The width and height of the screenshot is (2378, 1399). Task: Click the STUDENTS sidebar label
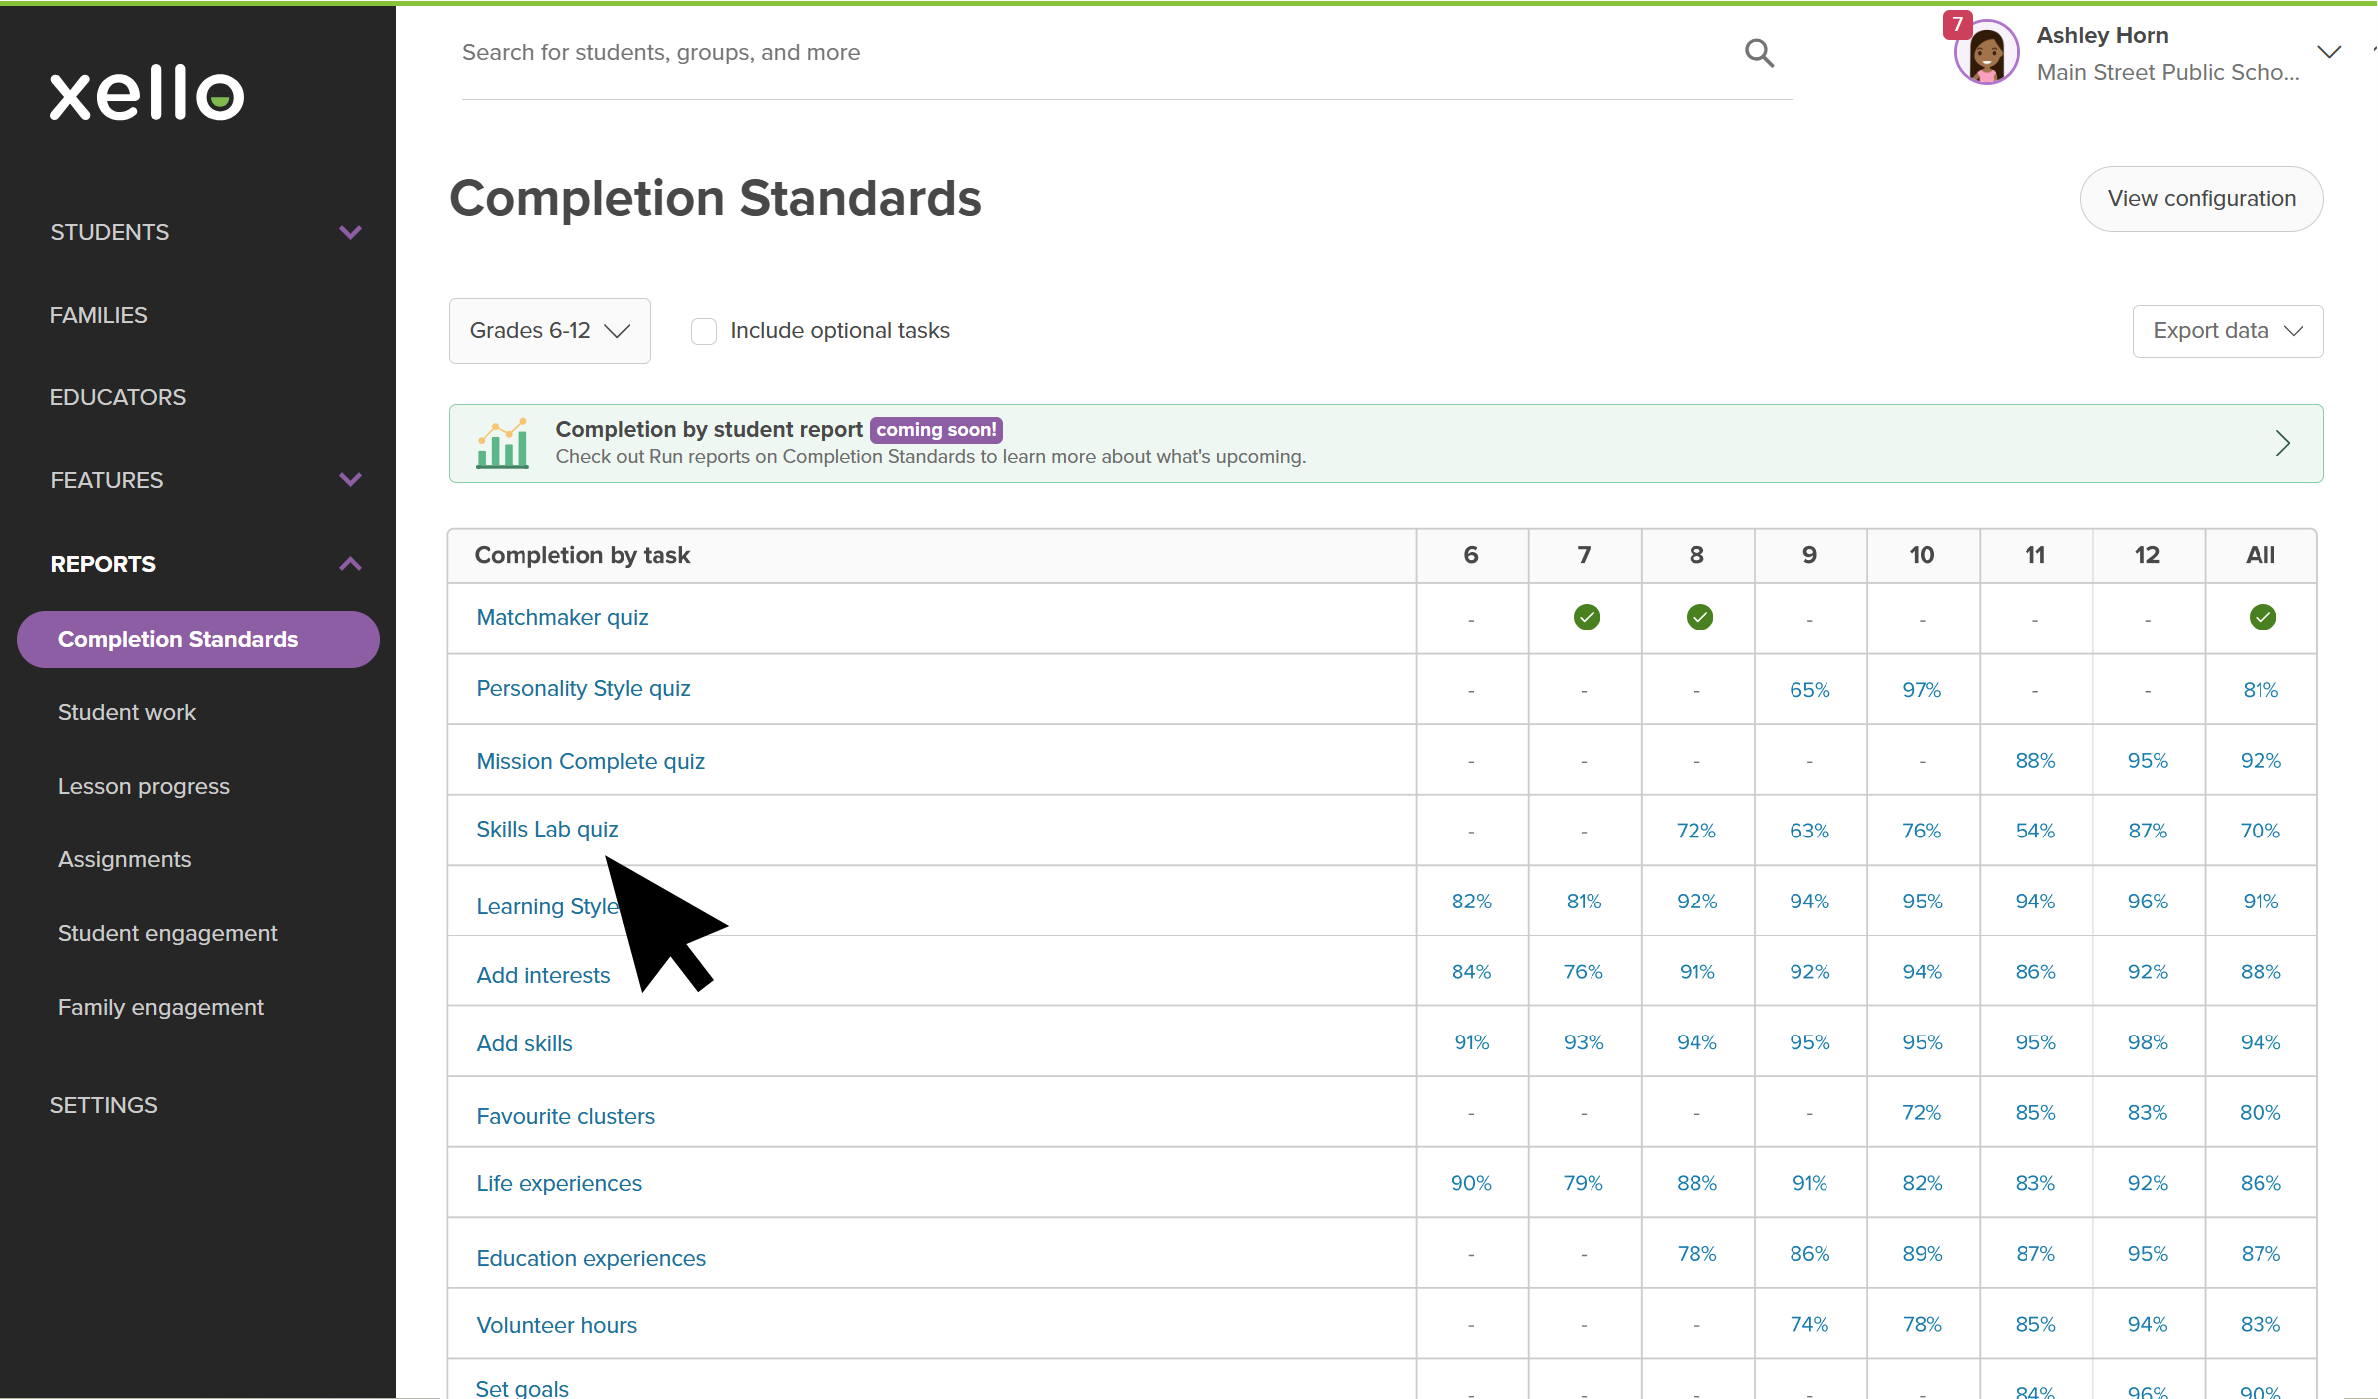pos(110,232)
